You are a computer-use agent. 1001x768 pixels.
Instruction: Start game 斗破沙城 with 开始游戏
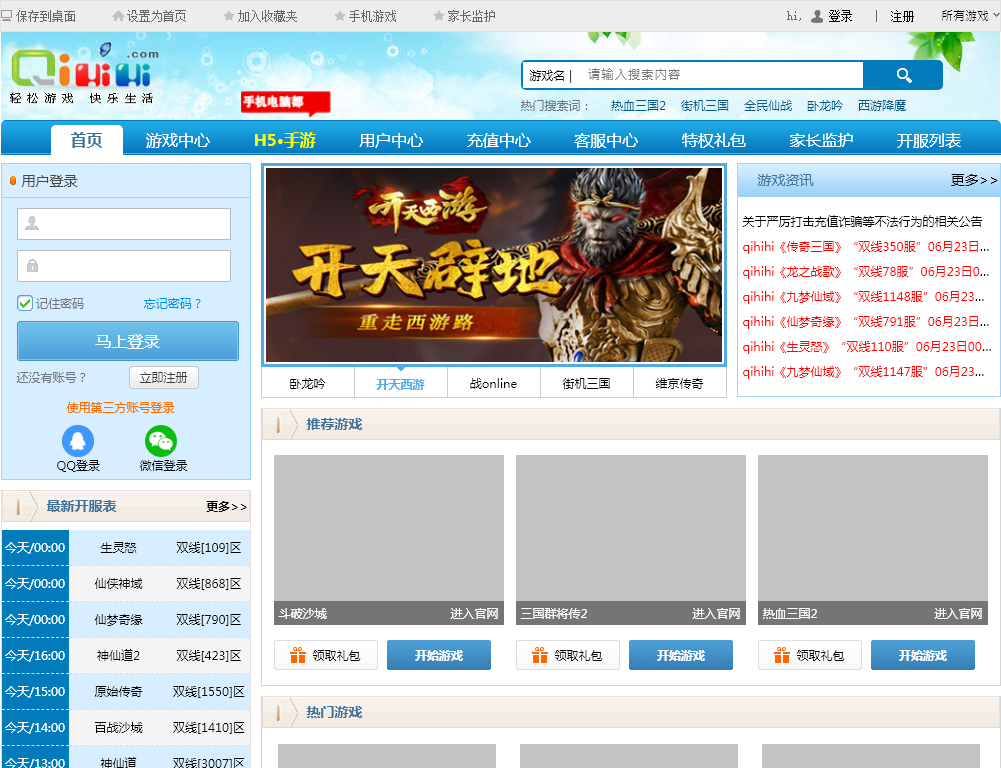click(439, 655)
